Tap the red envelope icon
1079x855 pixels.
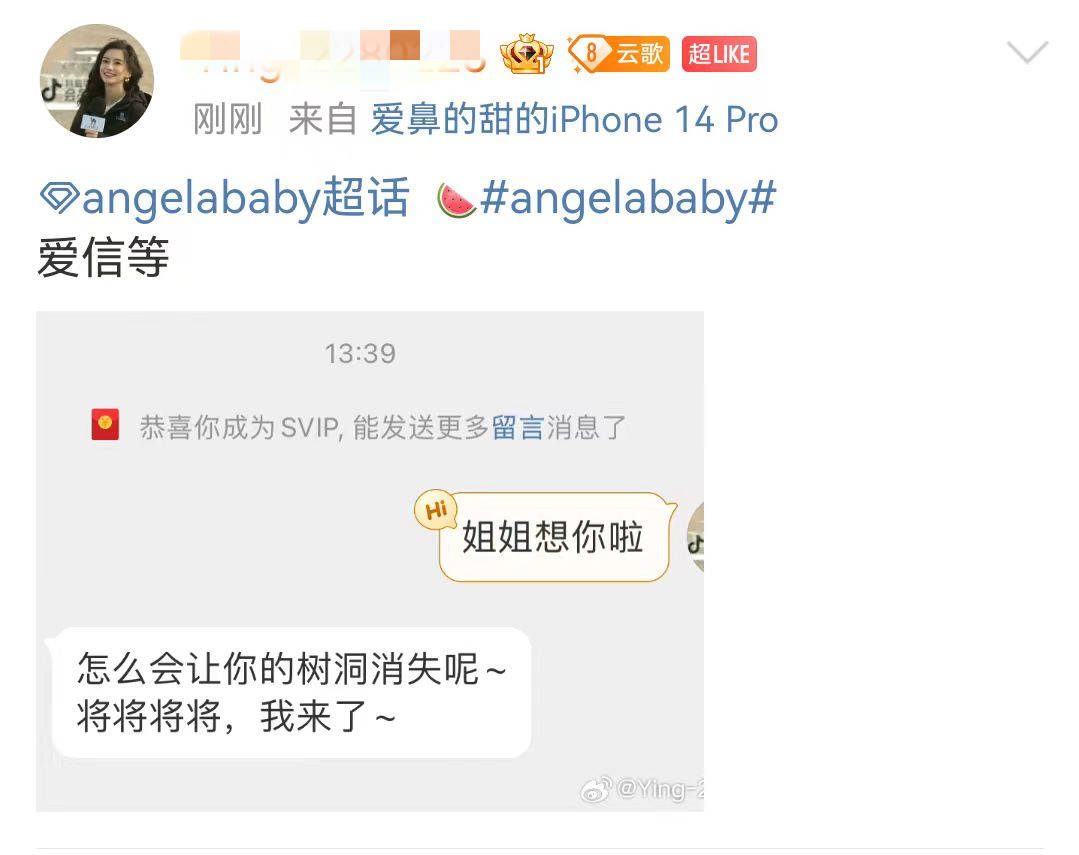coord(105,424)
